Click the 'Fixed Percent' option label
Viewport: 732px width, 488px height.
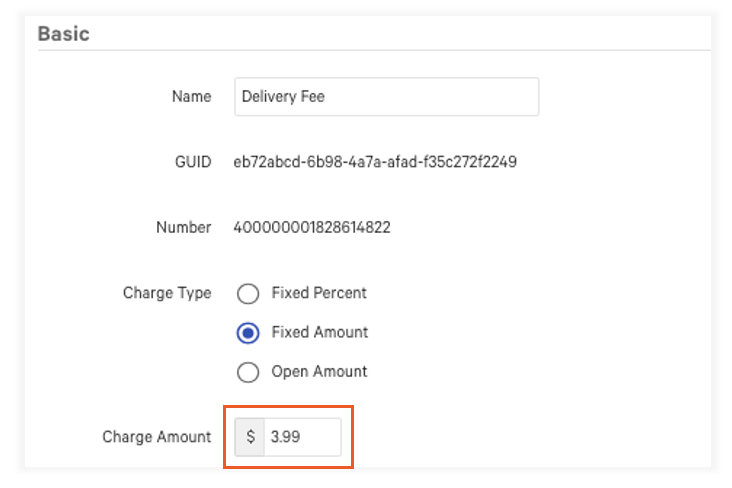[x=319, y=293]
